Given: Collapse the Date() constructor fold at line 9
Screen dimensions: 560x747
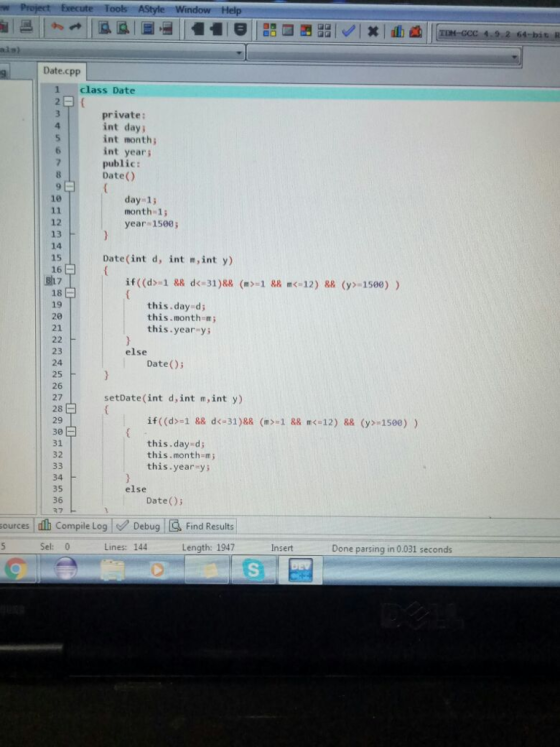Looking at the screenshot, I should [70, 186].
